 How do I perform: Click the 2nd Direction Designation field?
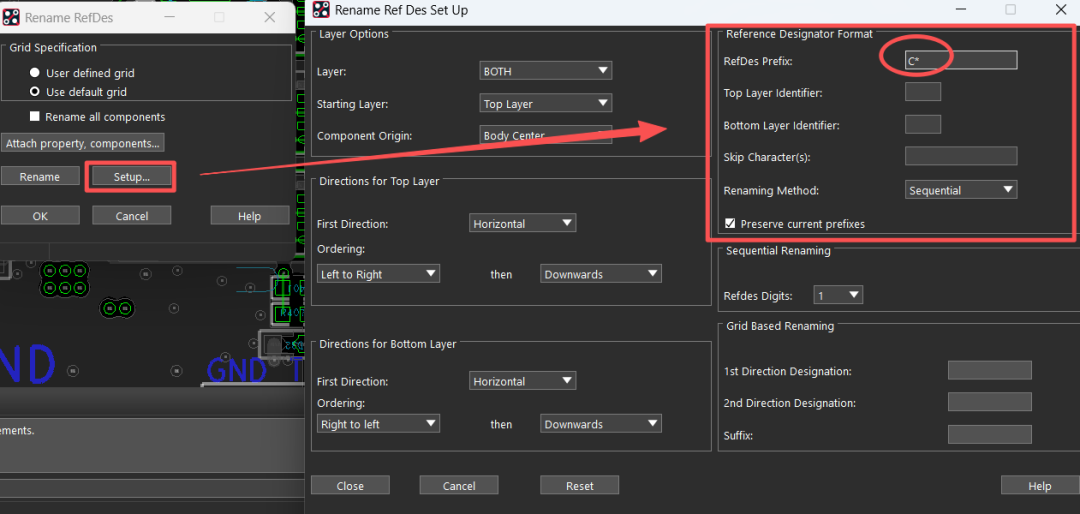click(990, 402)
